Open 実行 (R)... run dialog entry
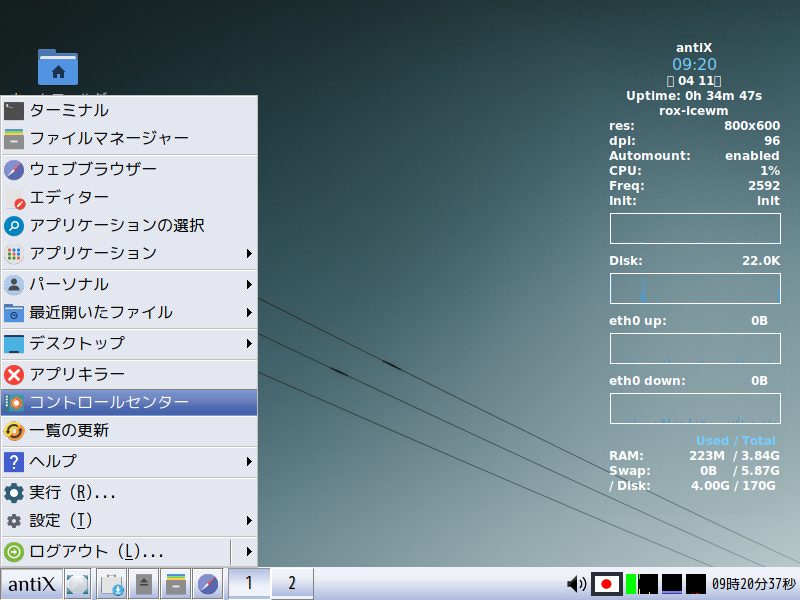 129,492
